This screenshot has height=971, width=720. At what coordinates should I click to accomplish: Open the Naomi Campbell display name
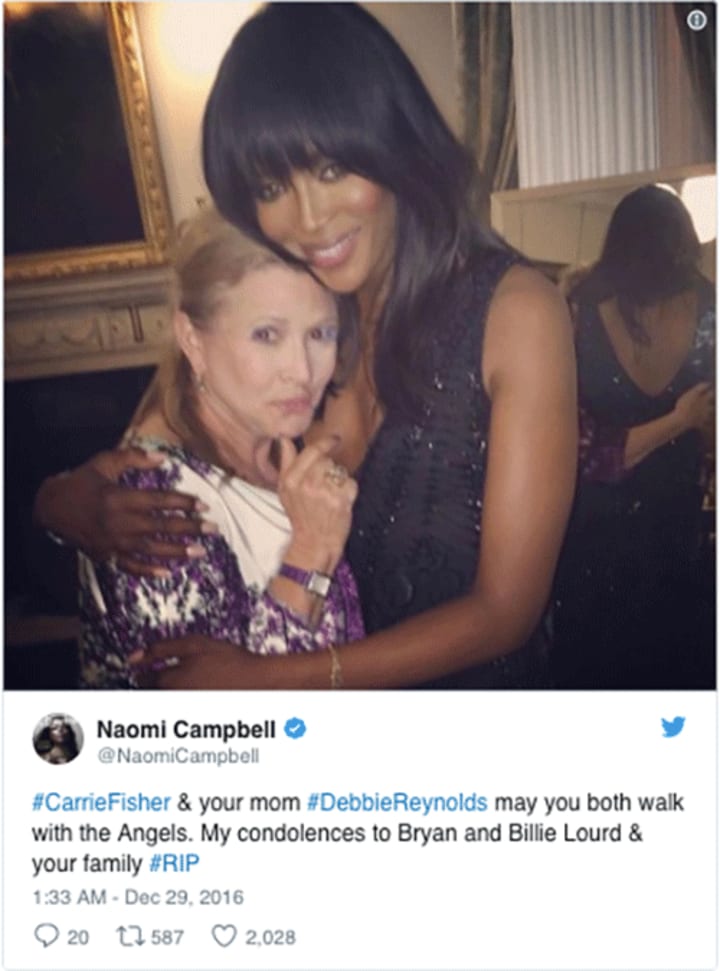[x=186, y=729]
